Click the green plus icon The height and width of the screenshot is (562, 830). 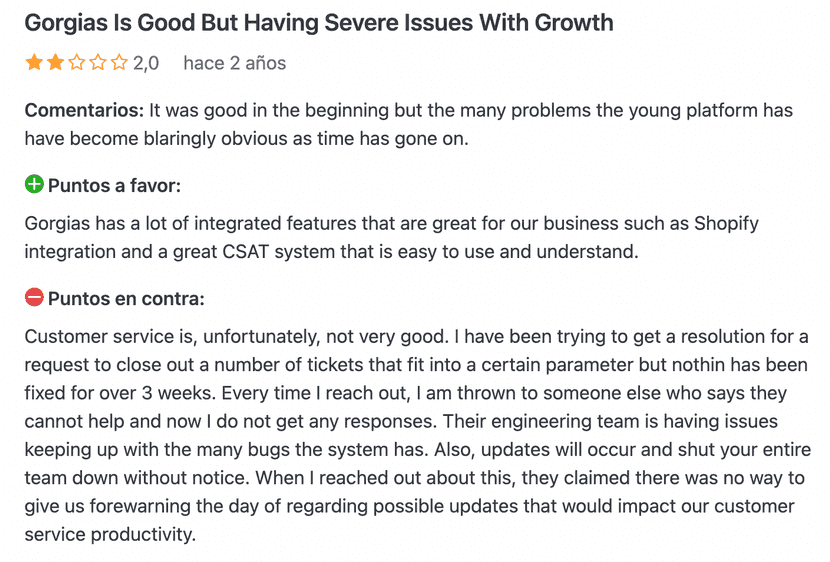coord(34,185)
